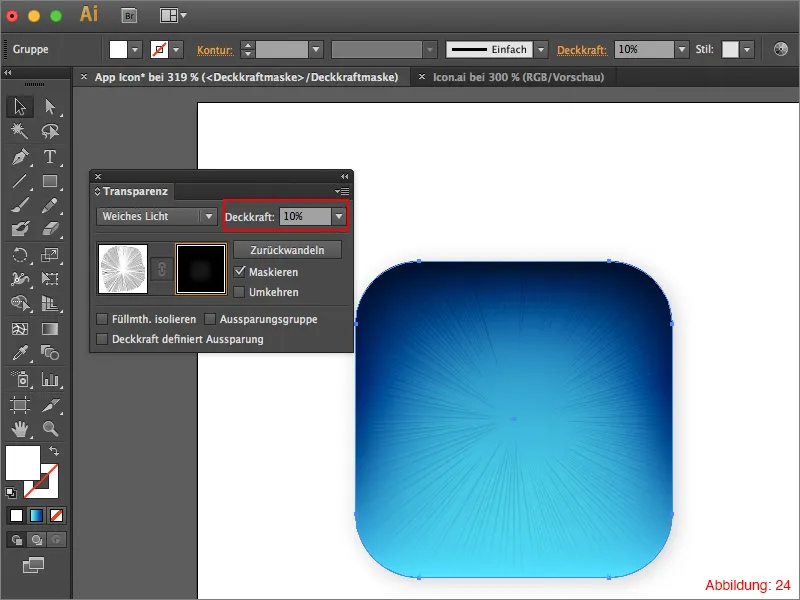Check Deckkraft definiert Aussparung

pos(102,339)
